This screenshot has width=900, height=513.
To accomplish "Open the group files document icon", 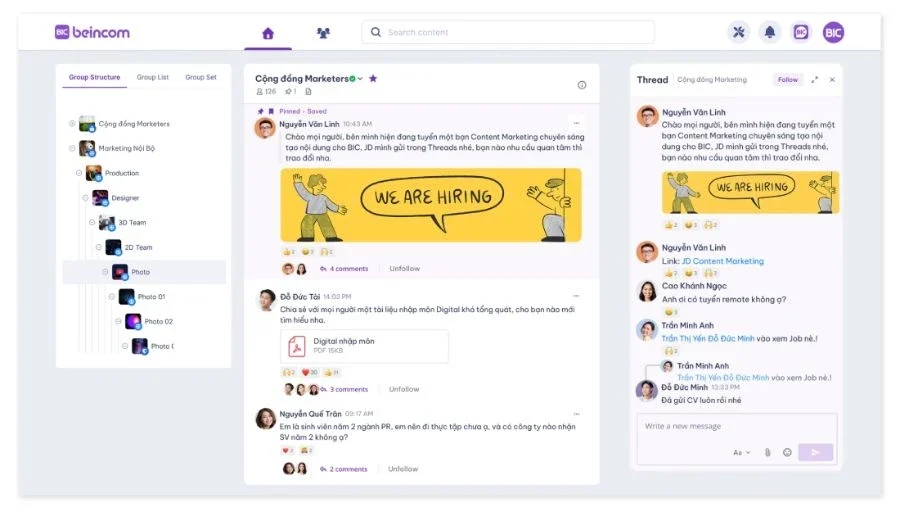I will (x=308, y=91).
